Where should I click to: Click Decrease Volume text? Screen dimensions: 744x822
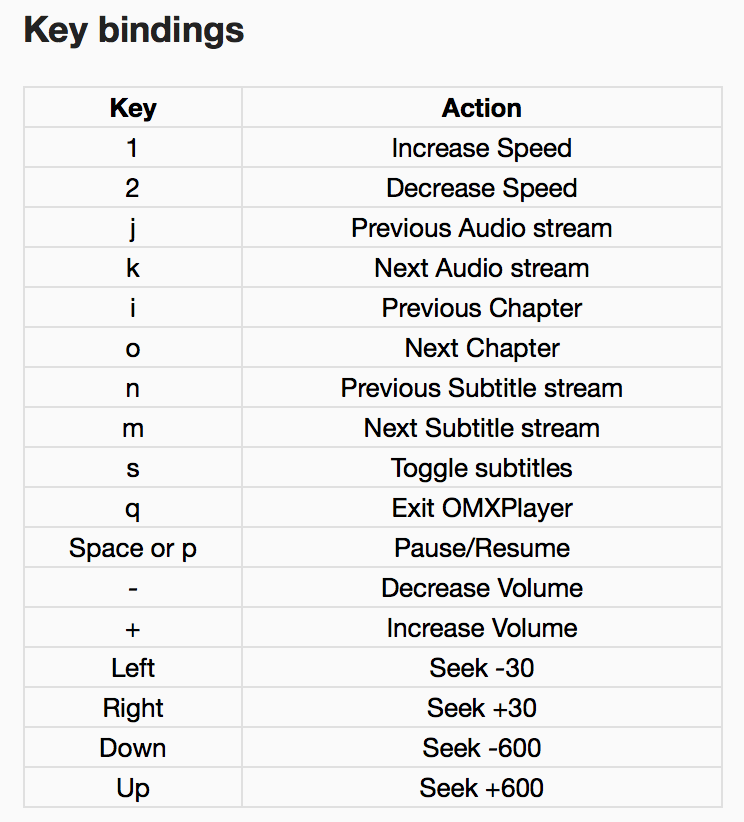(481, 588)
